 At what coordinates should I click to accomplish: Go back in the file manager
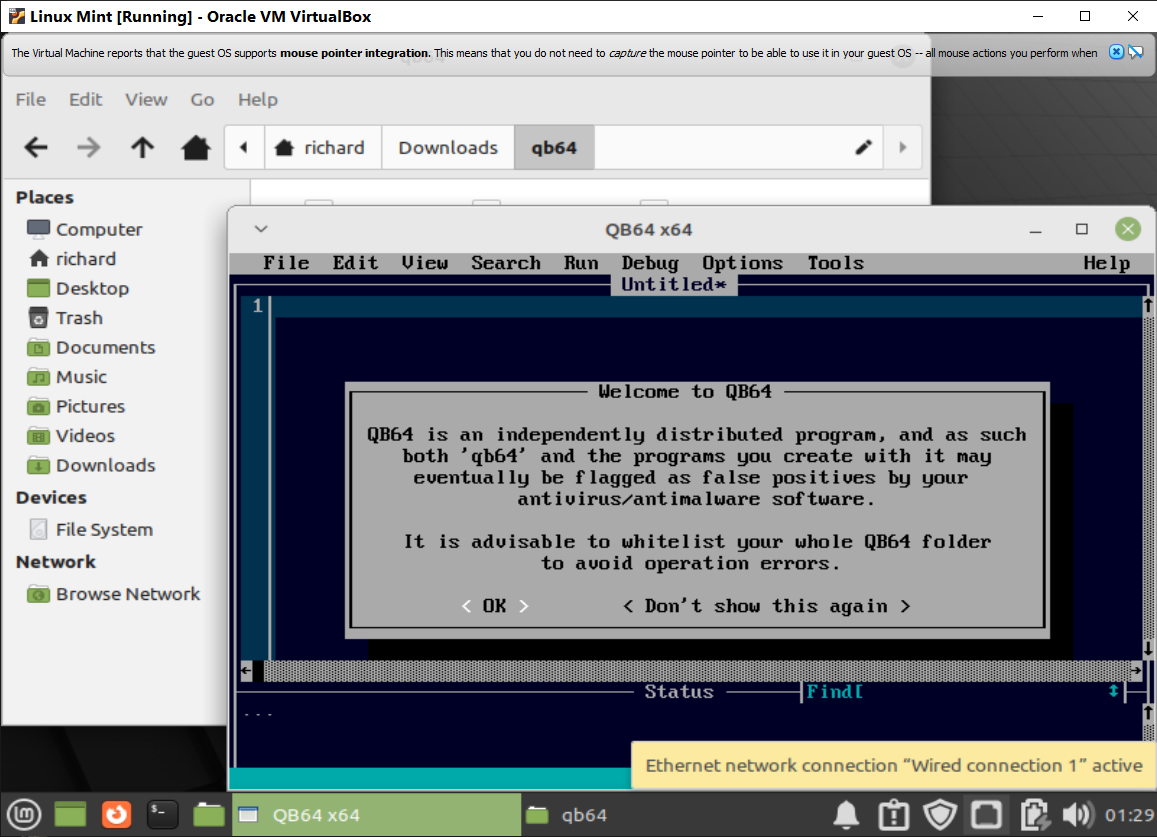point(36,148)
